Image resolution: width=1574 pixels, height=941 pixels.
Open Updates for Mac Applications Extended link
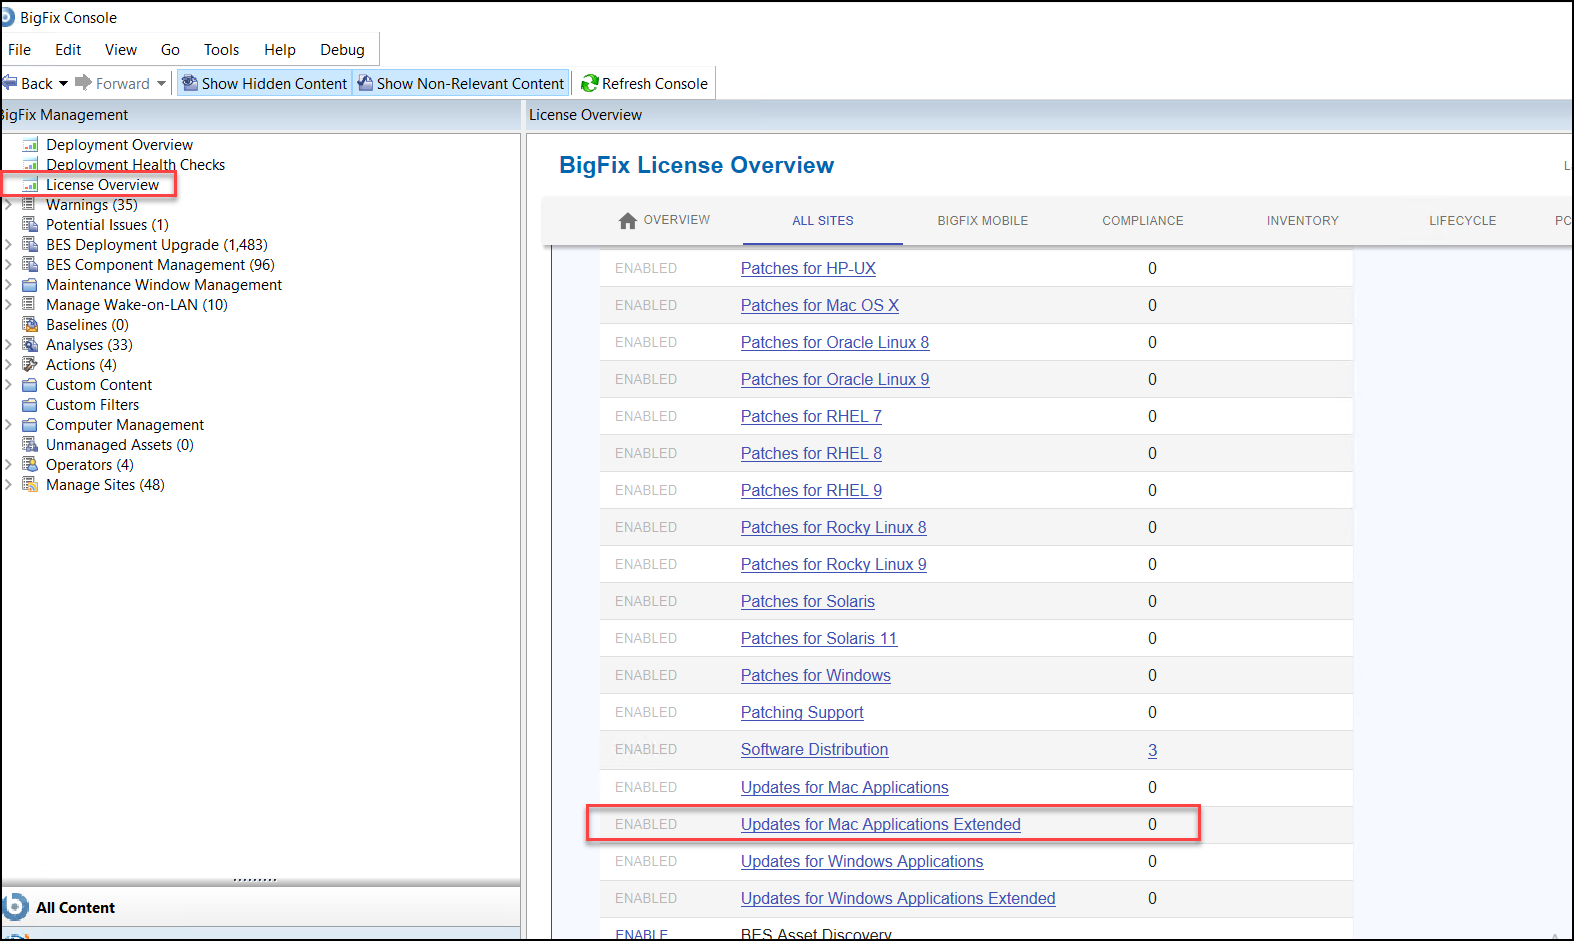pos(881,824)
